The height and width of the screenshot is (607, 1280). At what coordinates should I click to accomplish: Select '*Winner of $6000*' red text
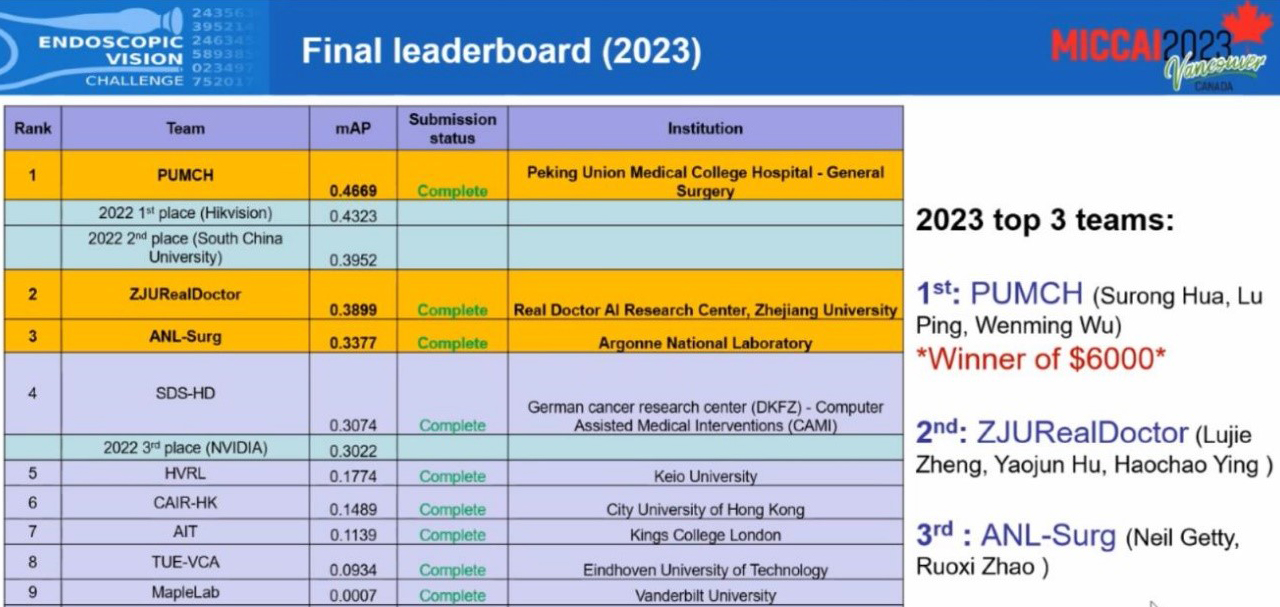(1041, 359)
